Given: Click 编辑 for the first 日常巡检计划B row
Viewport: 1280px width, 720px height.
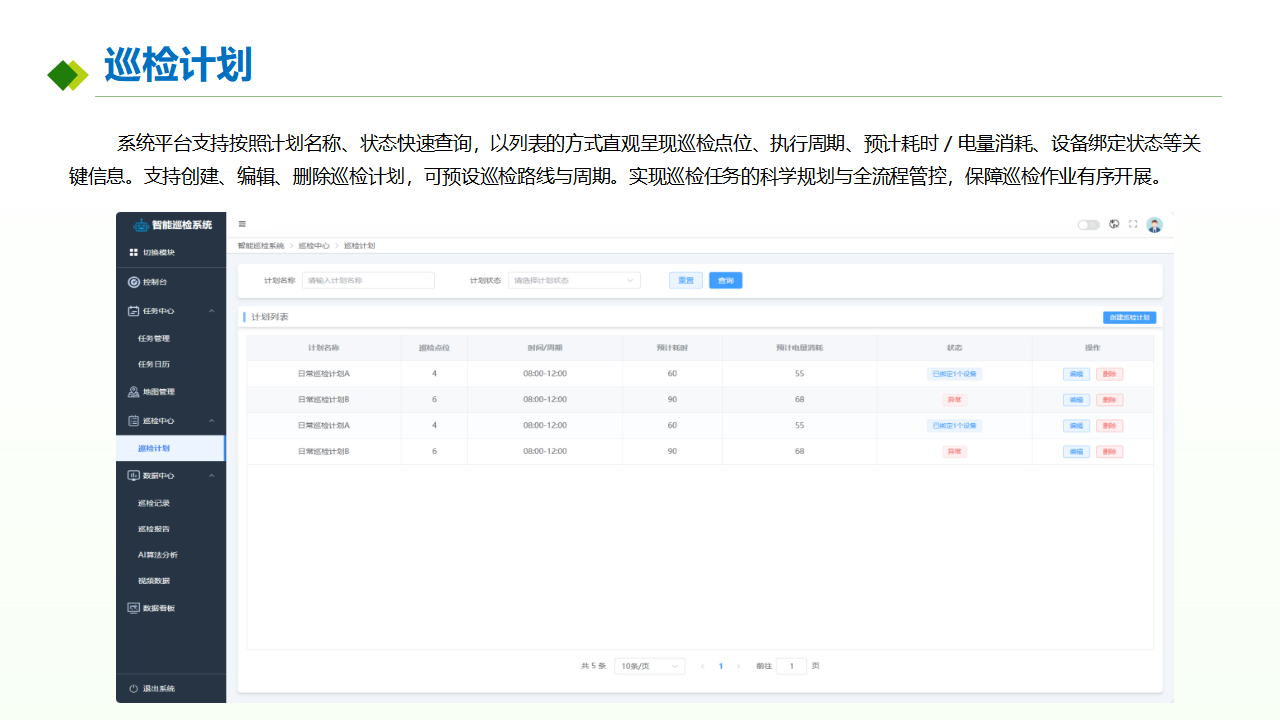Looking at the screenshot, I should pyautogui.click(x=1076, y=400).
